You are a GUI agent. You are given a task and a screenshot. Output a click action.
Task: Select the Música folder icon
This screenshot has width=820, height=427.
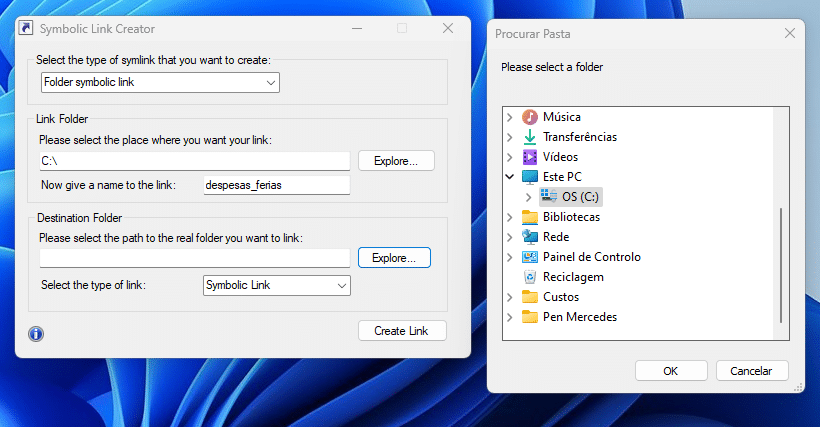pyautogui.click(x=529, y=117)
